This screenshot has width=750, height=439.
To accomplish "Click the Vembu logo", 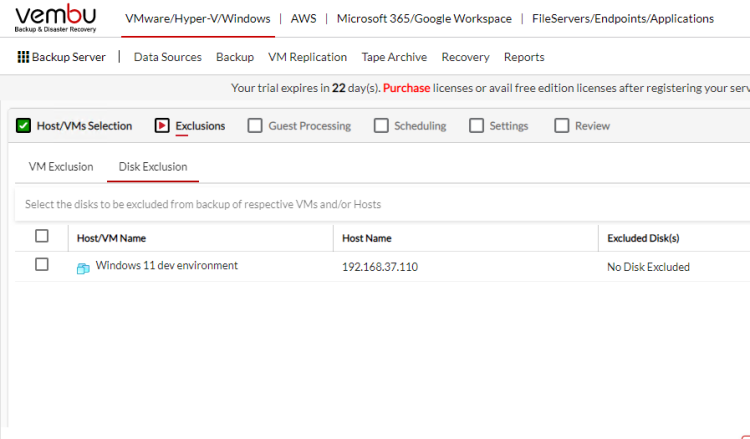I will (57, 20).
